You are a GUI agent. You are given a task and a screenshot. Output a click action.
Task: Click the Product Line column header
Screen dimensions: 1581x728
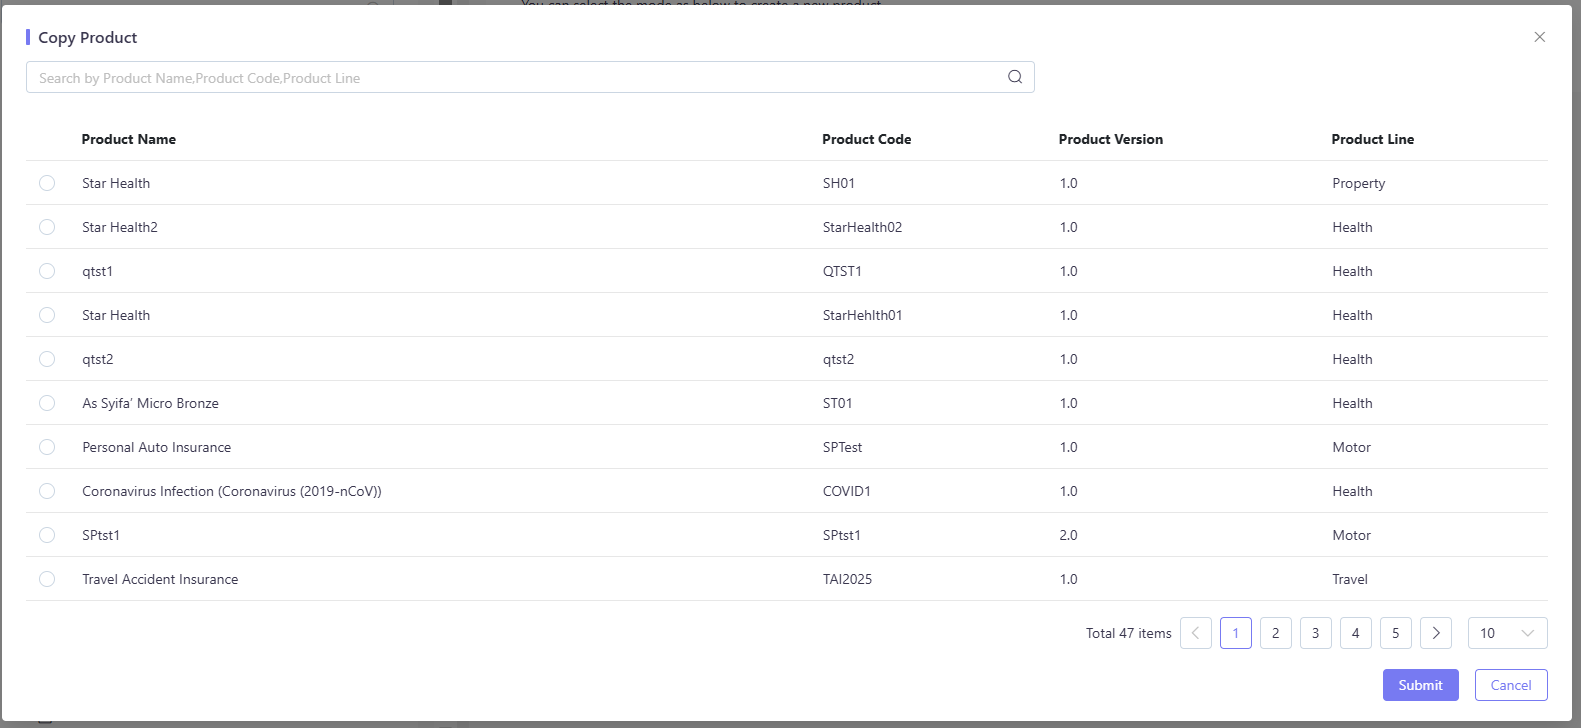click(x=1373, y=139)
